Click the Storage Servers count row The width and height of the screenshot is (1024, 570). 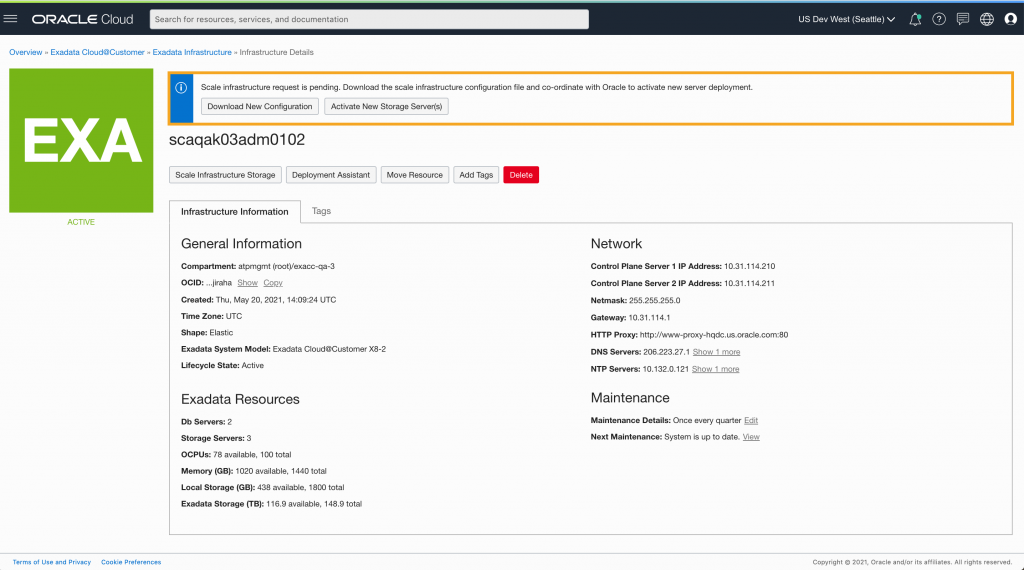tap(216, 438)
